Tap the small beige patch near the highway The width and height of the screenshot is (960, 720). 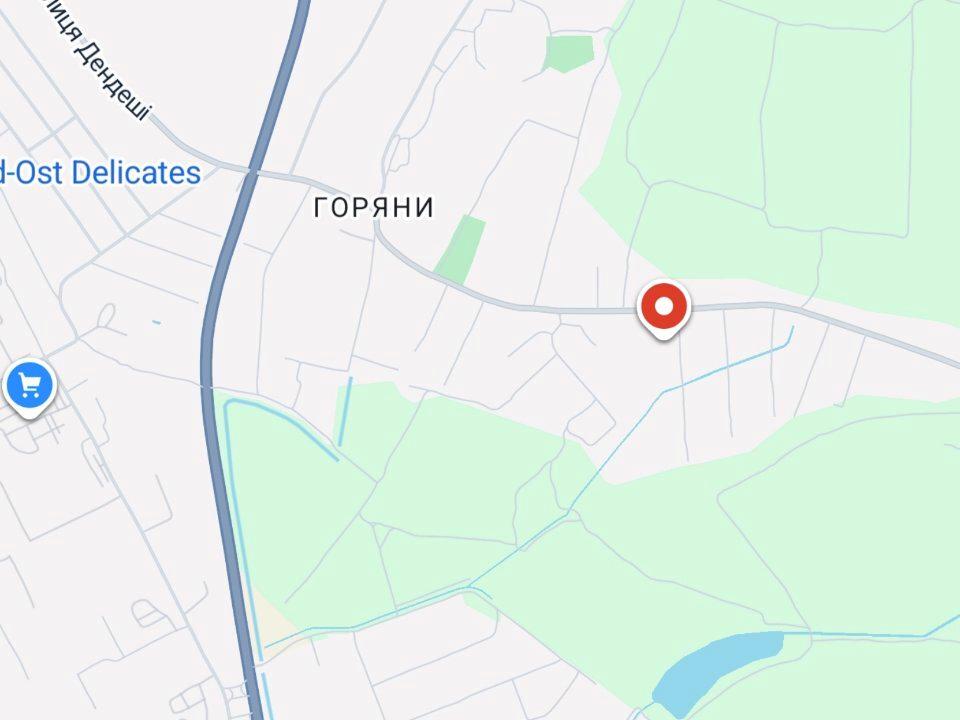click(x=273, y=618)
